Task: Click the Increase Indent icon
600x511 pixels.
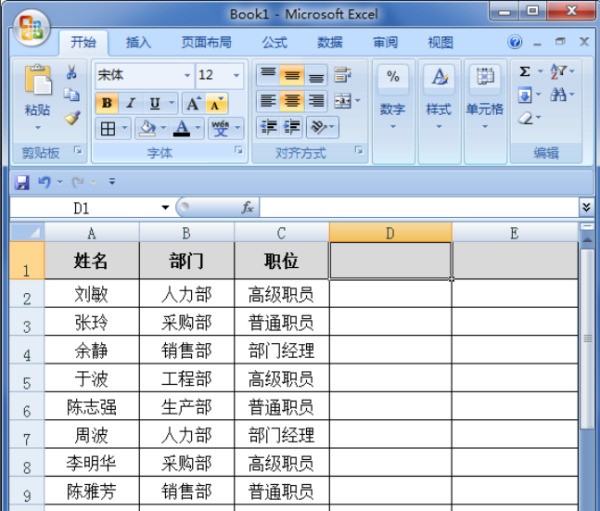Action: (x=290, y=127)
